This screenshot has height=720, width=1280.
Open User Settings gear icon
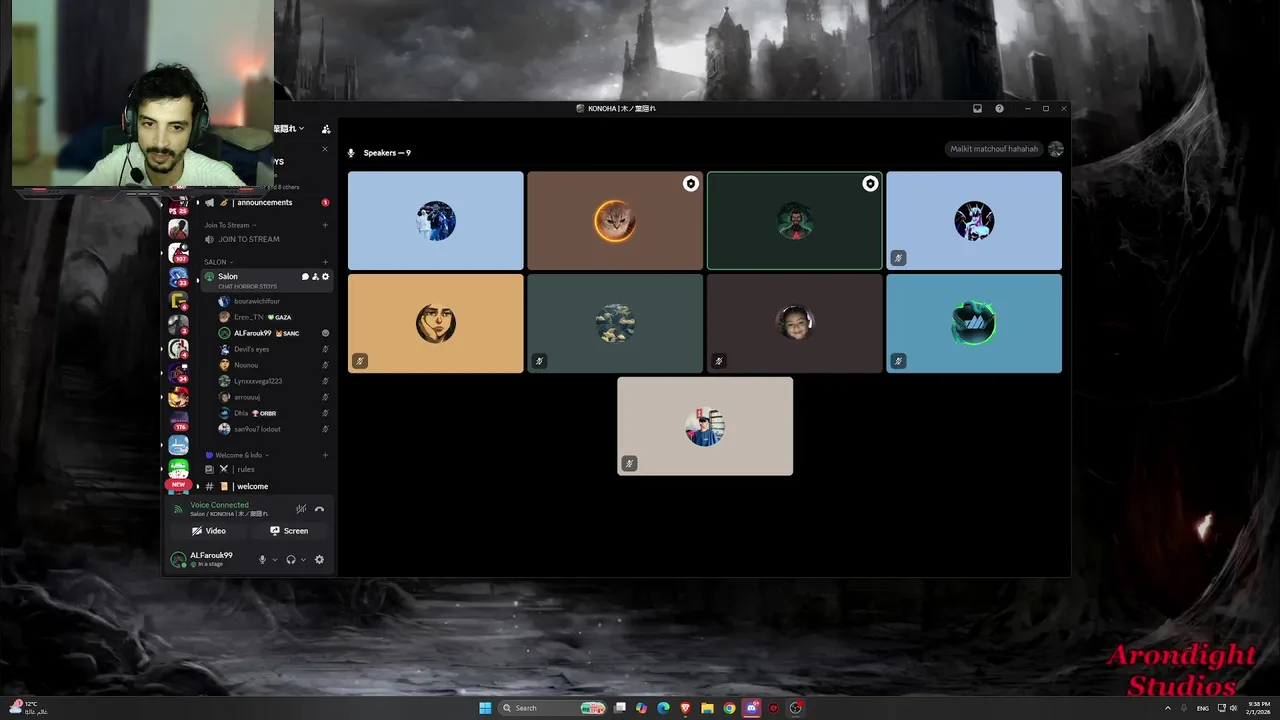pyautogui.click(x=319, y=559)
